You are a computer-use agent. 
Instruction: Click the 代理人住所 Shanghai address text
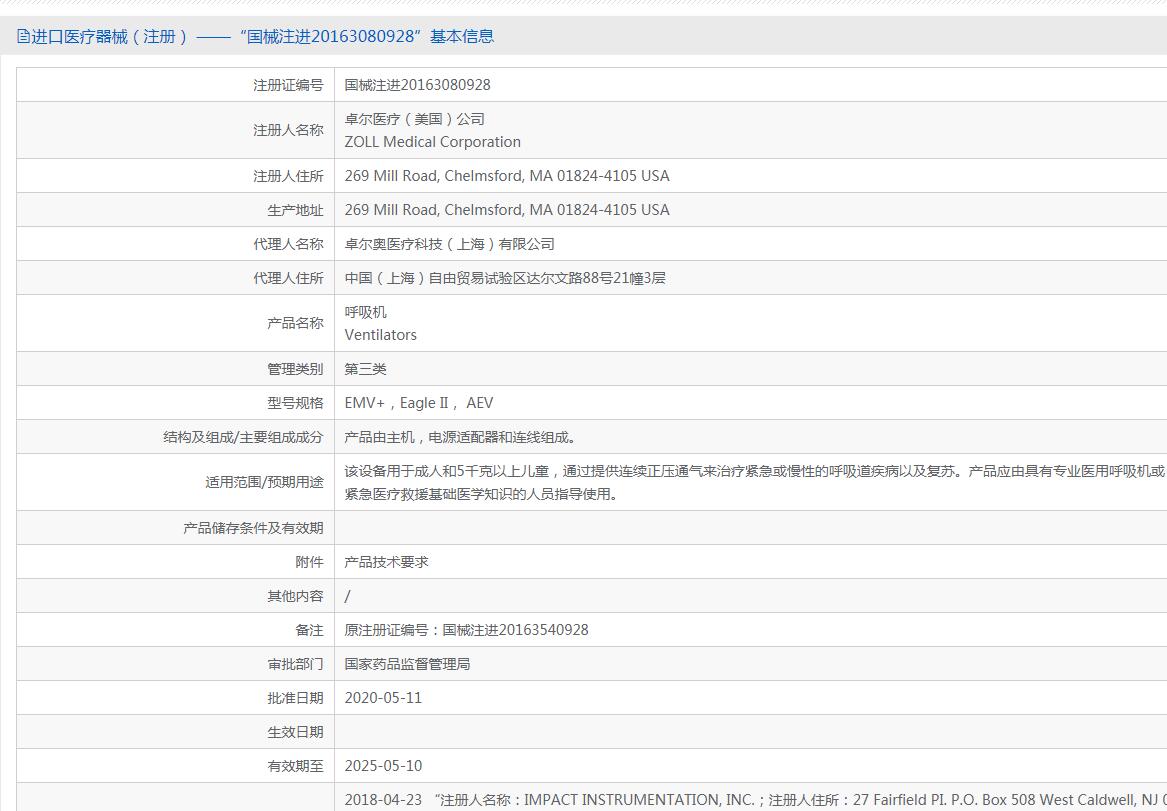click(505, 278)
